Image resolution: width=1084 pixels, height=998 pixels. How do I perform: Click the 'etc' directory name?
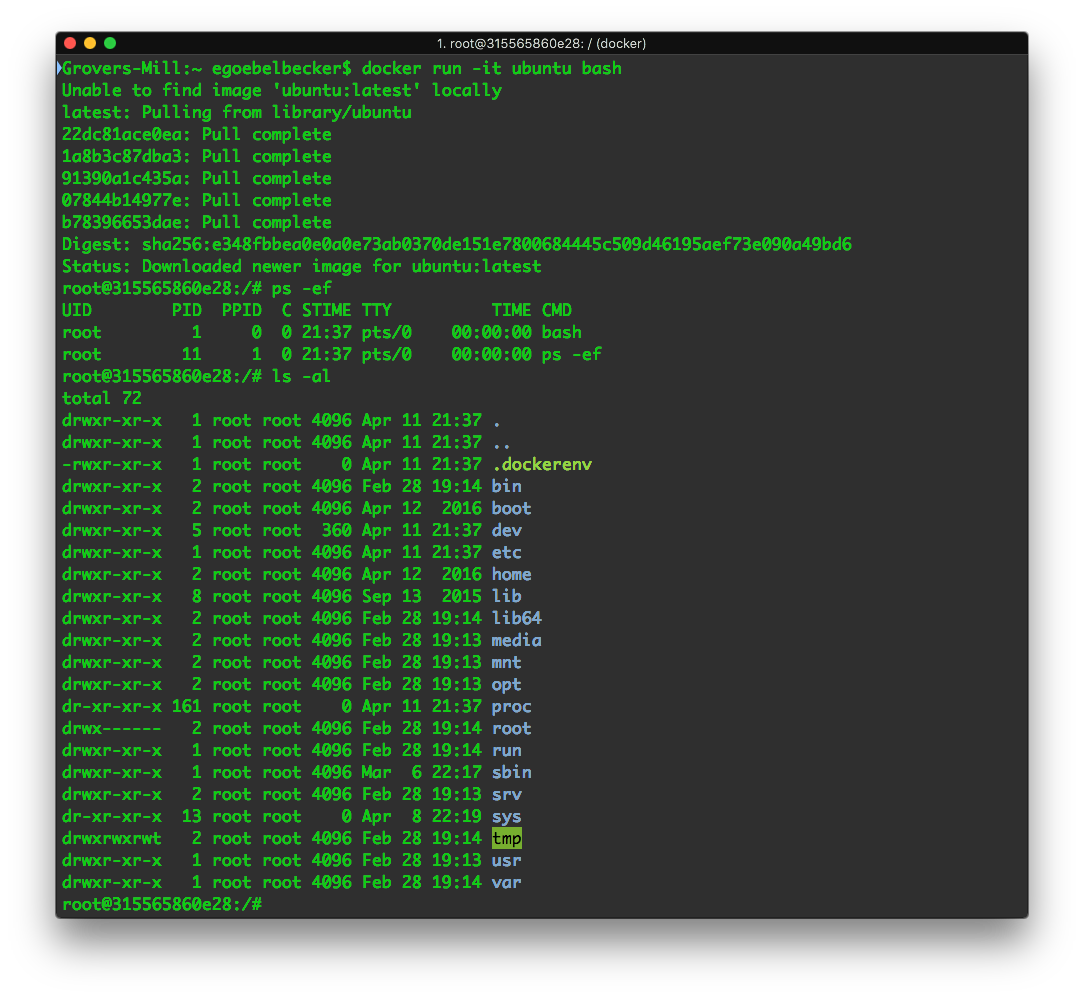507,553
